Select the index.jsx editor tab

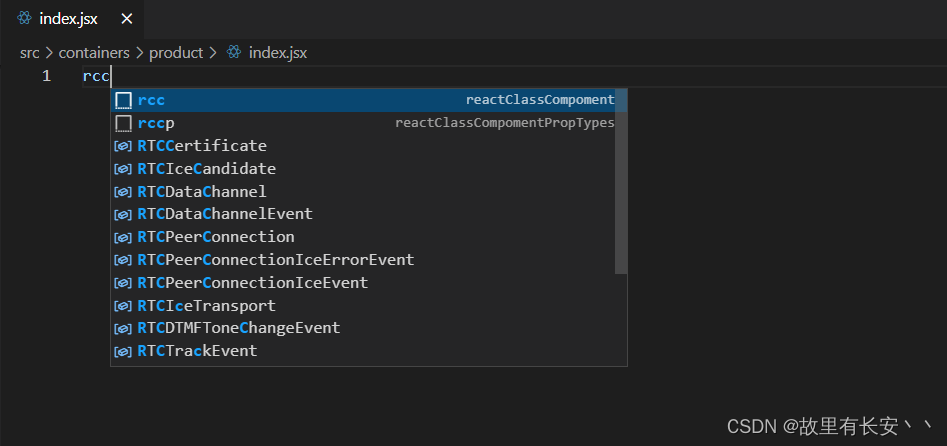click(71, 19)
